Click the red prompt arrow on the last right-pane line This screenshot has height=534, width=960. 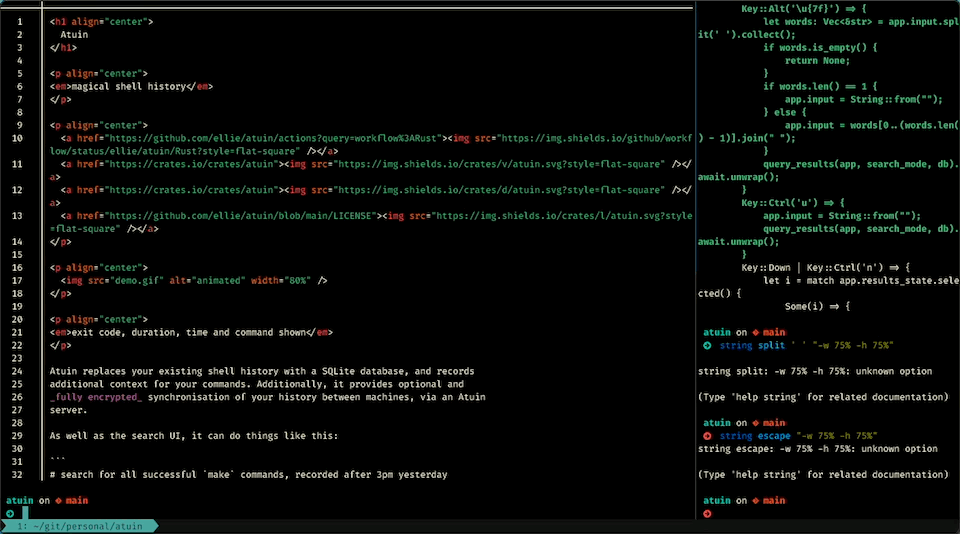707,513
